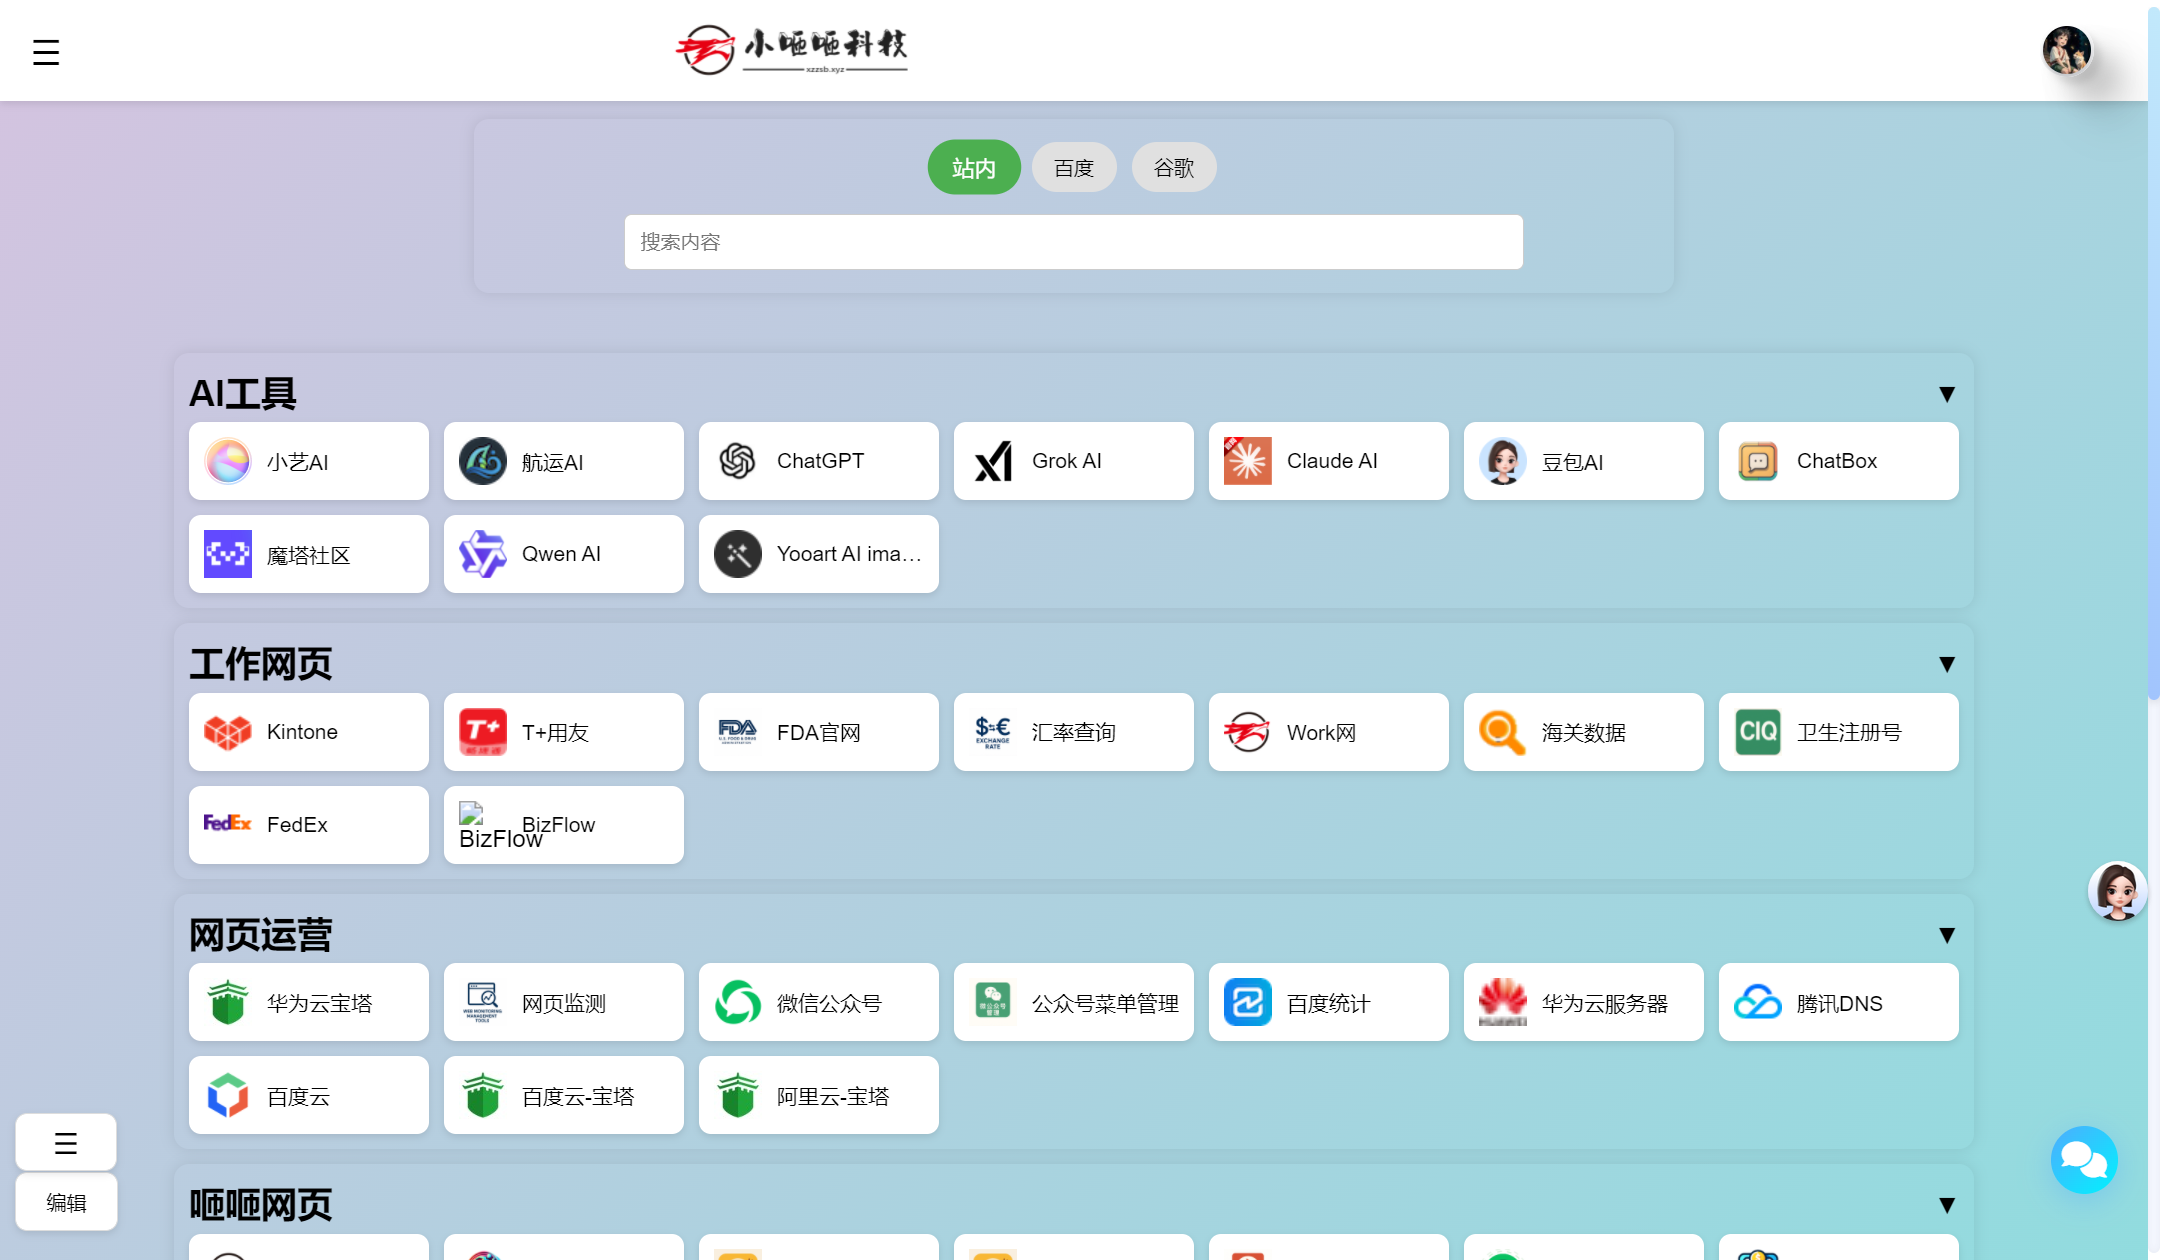The height and width of the screenshot is (1260, 2160).
Task: Collapse the 网页运营 section arrow
Action: [x=1946, y=935]
